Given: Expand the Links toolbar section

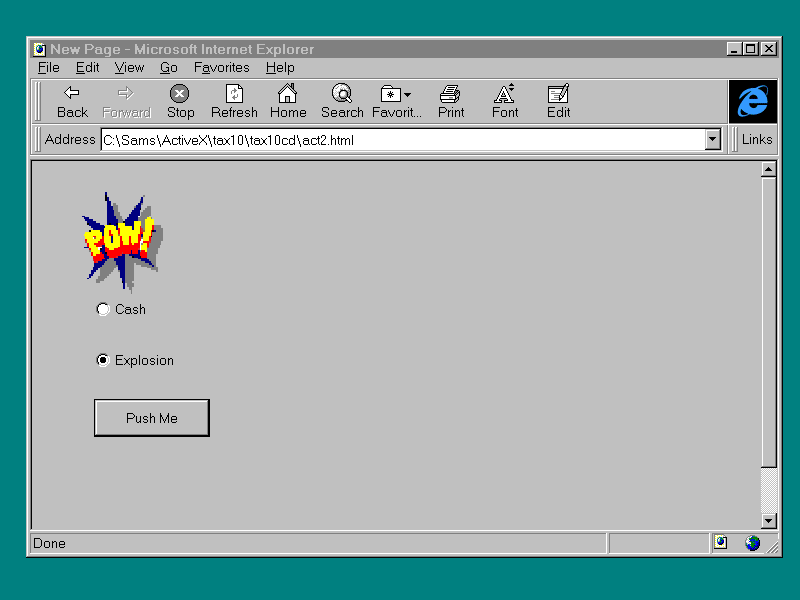Looking at the screenshot, I should (756, 140).
